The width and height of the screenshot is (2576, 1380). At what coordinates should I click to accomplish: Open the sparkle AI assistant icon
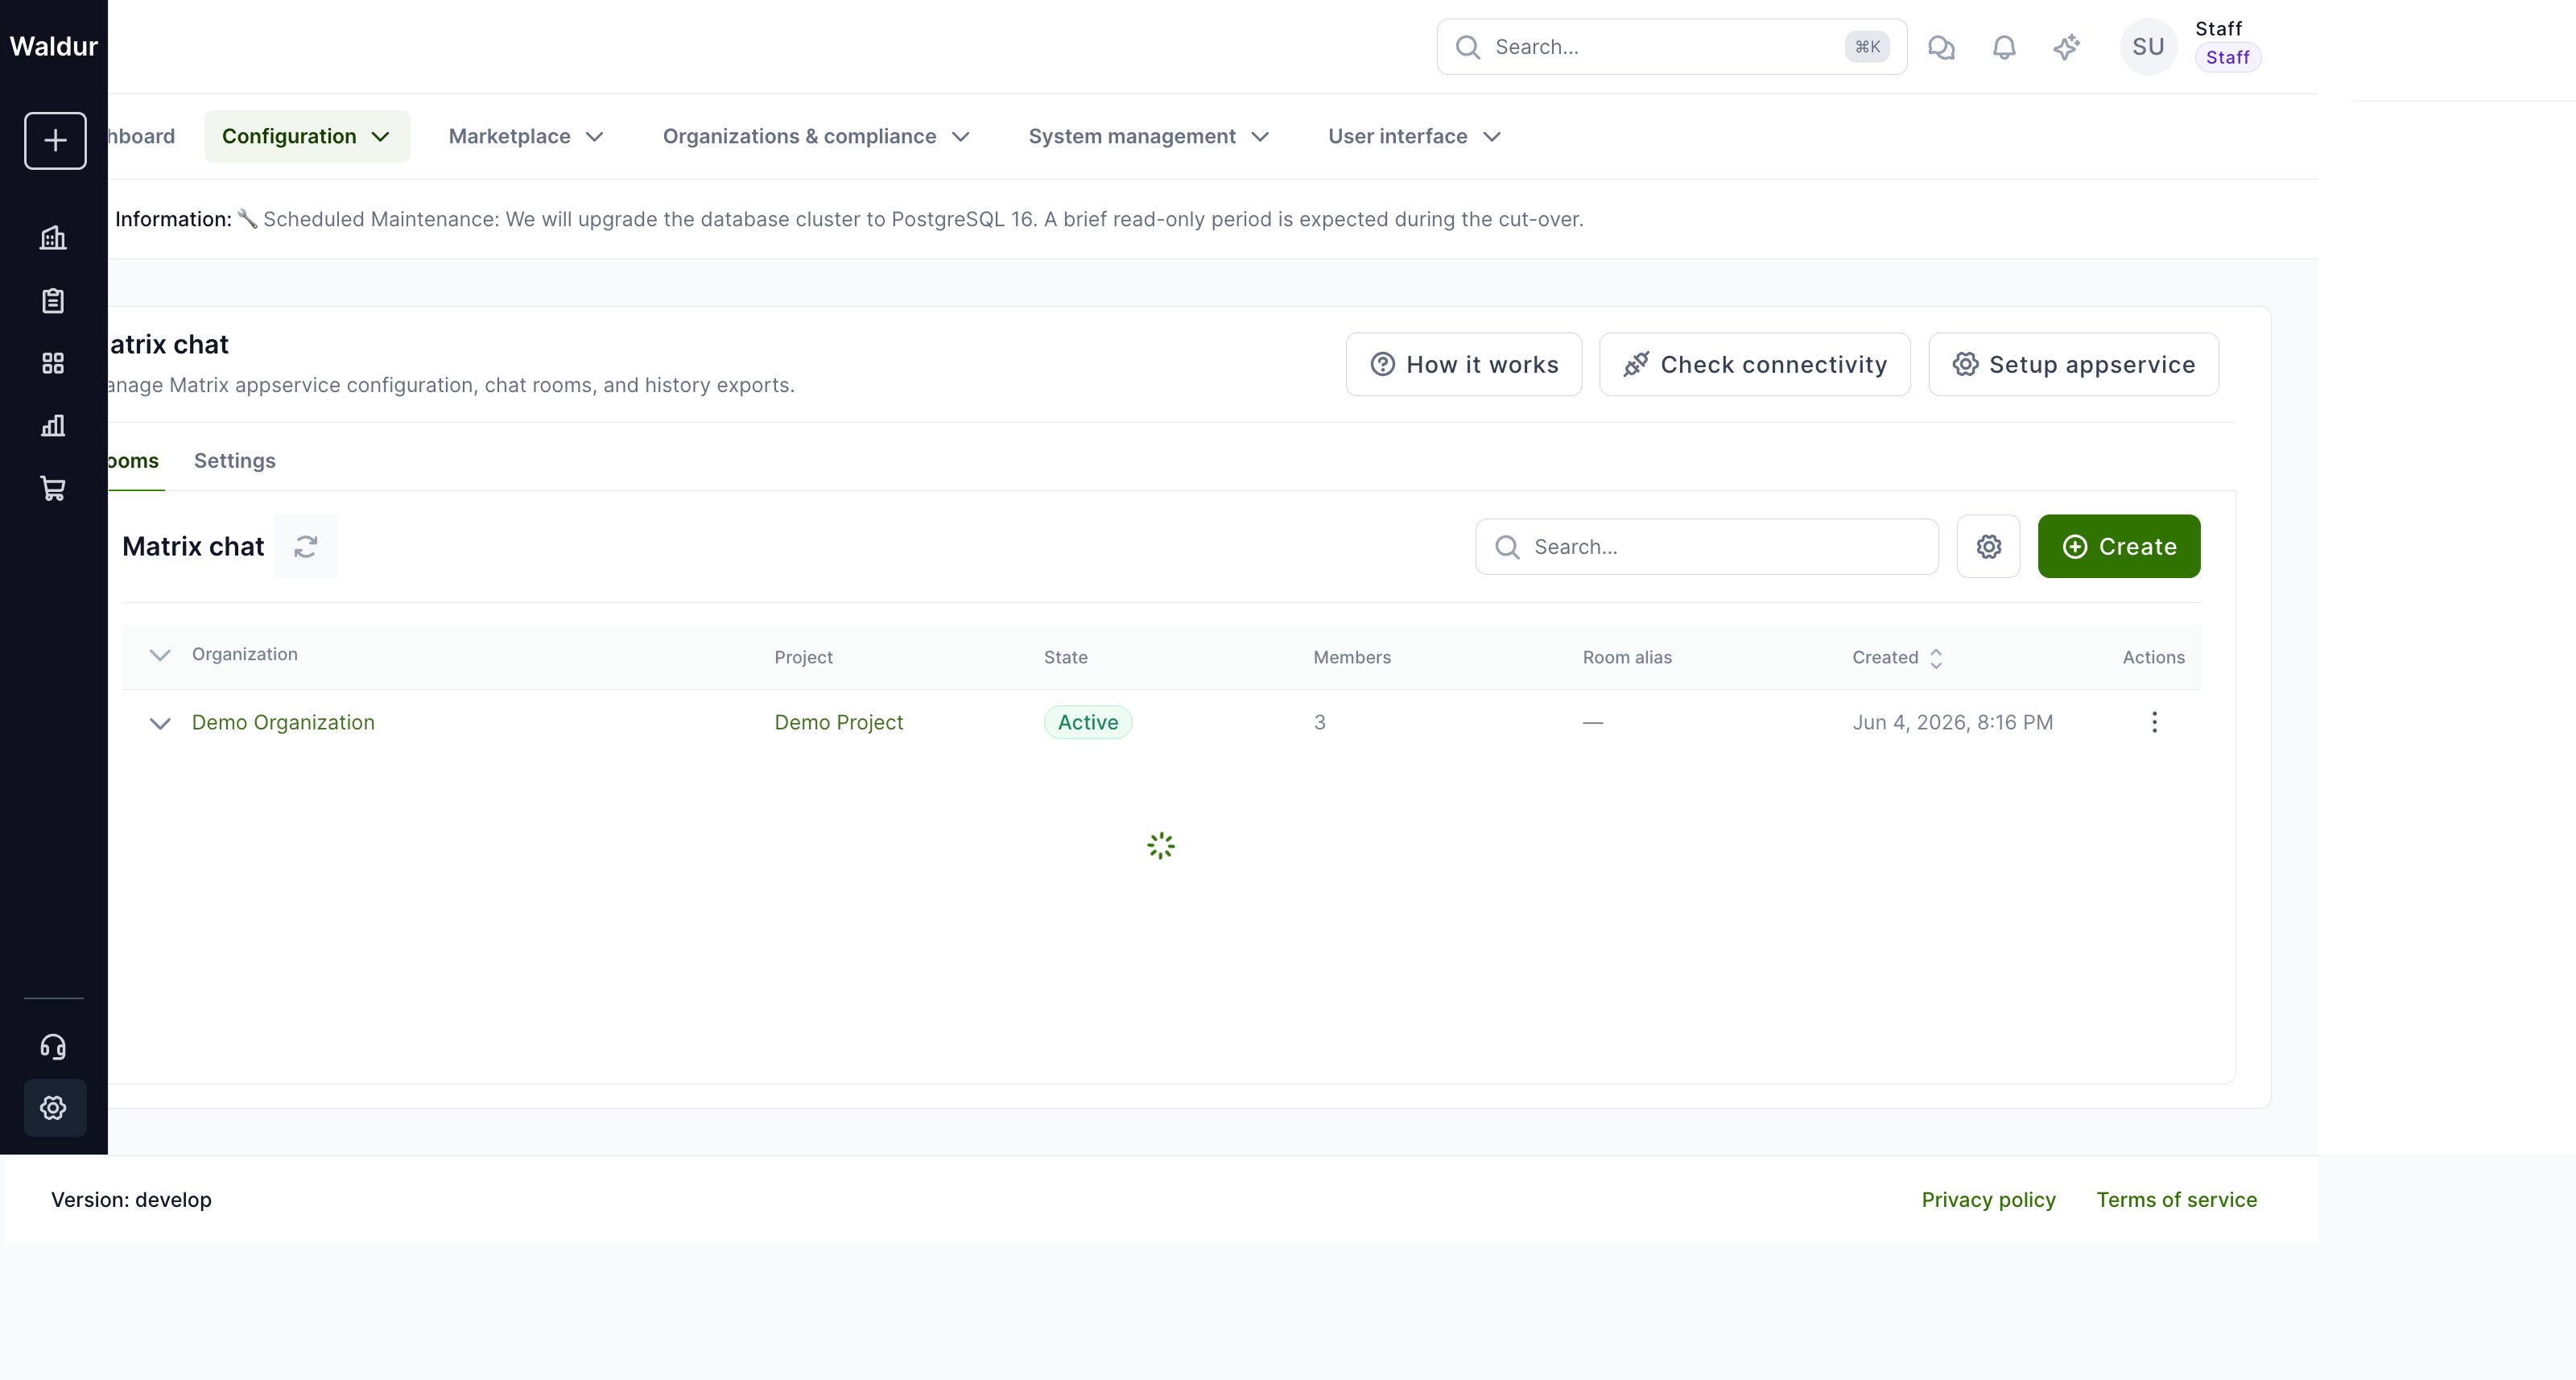(2067, 47)
